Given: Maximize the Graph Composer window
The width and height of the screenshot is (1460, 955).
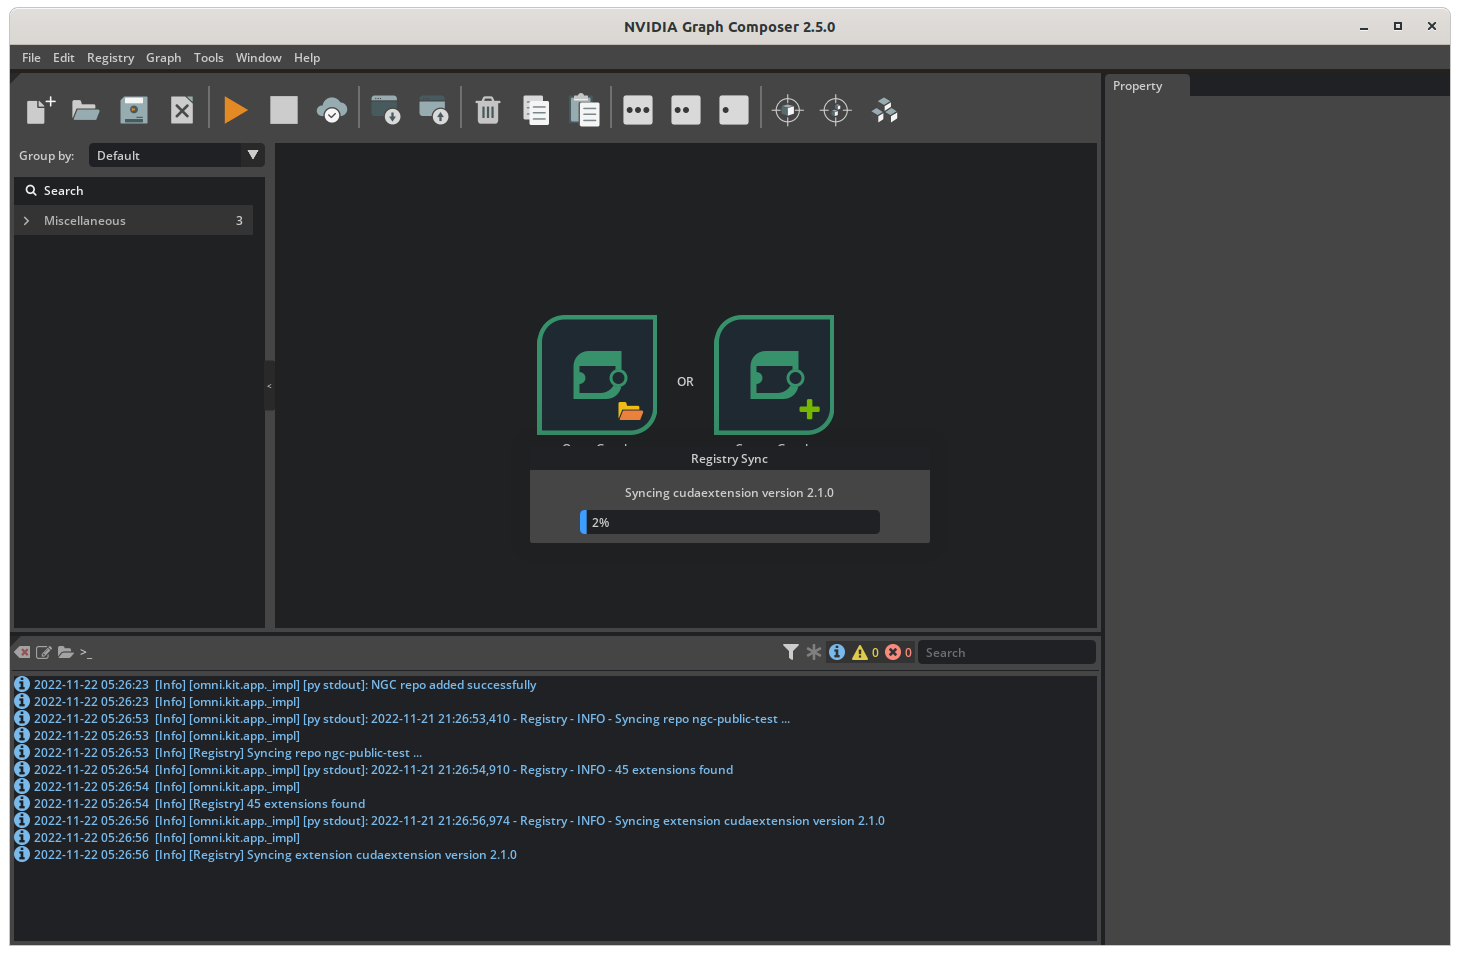Looking at the screenshot, I should (1398, 27).
